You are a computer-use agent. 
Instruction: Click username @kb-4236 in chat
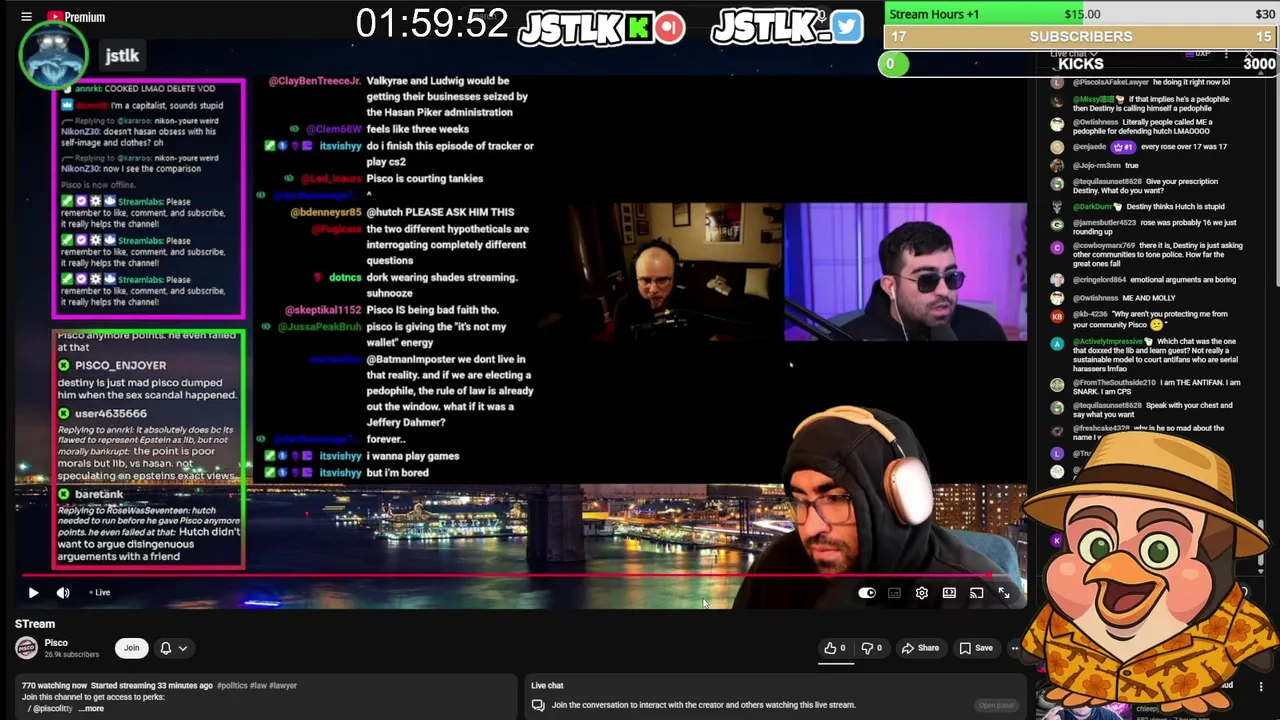1090,315
